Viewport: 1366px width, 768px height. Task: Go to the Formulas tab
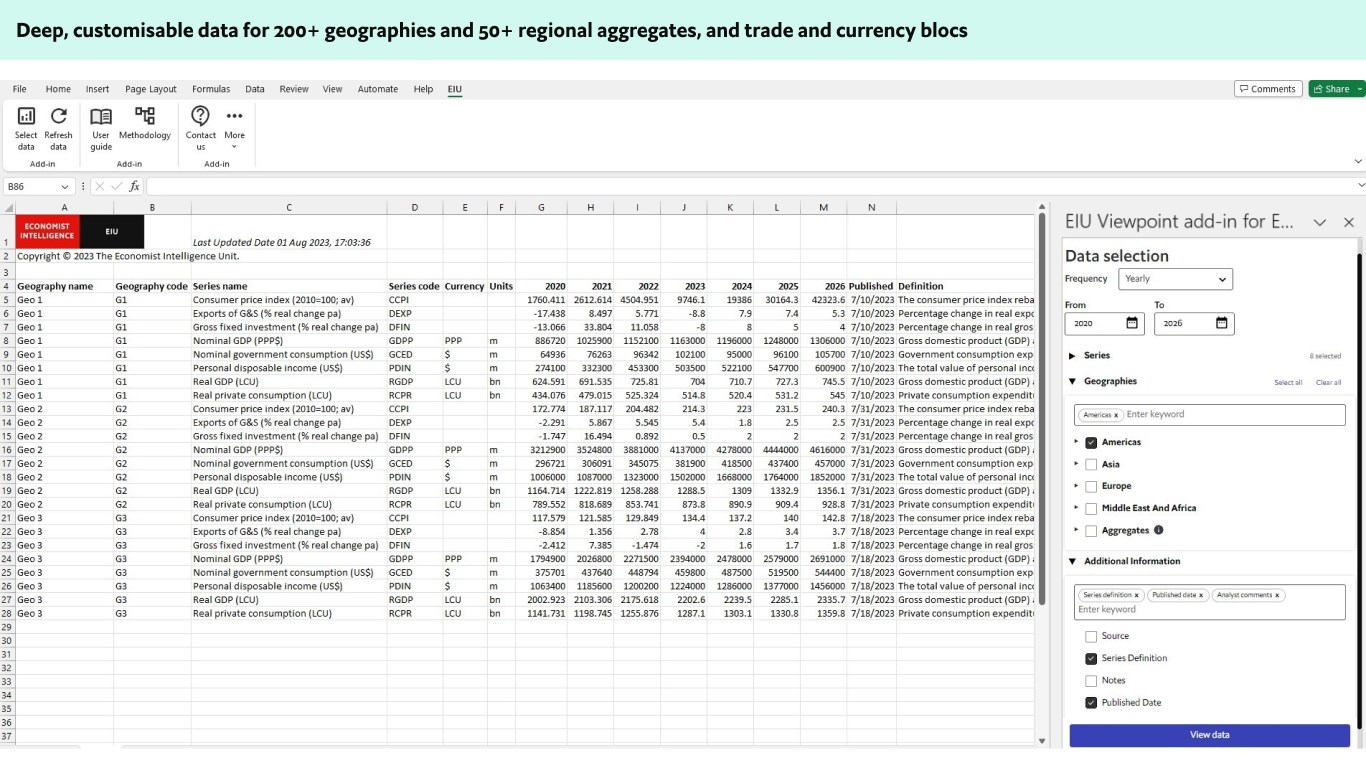coord(211,89)
